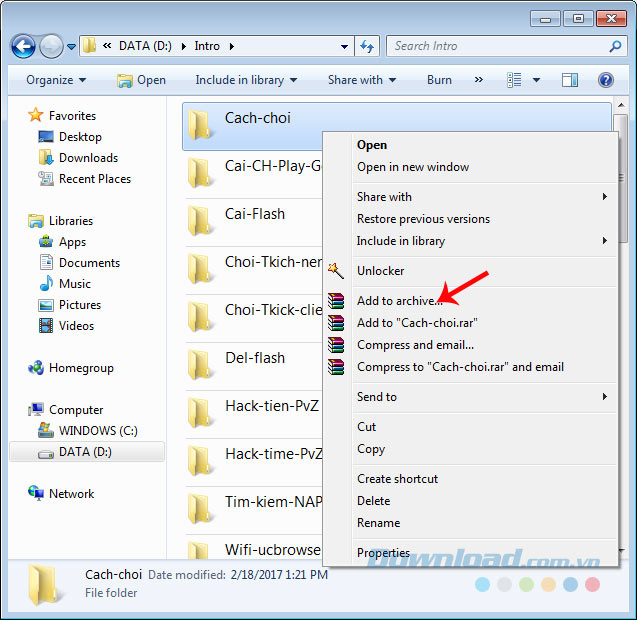This screenshot has width=637, height=620.
Task: Click the search magnifier icon
Action: [x=615, y=46]
